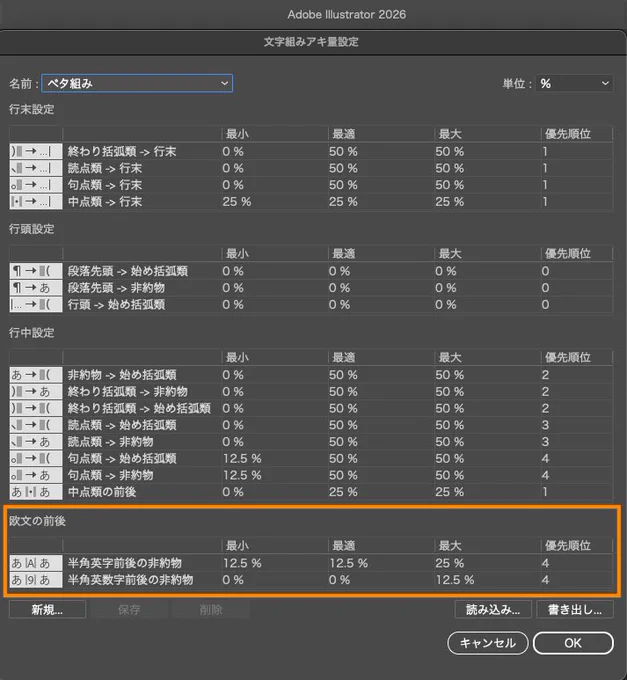This screenshot has height=680, width=627.
Task: Select 最小 value for 終わり括弧類 -> 行末
Action: pyautogui.click(x=233, y=152)
